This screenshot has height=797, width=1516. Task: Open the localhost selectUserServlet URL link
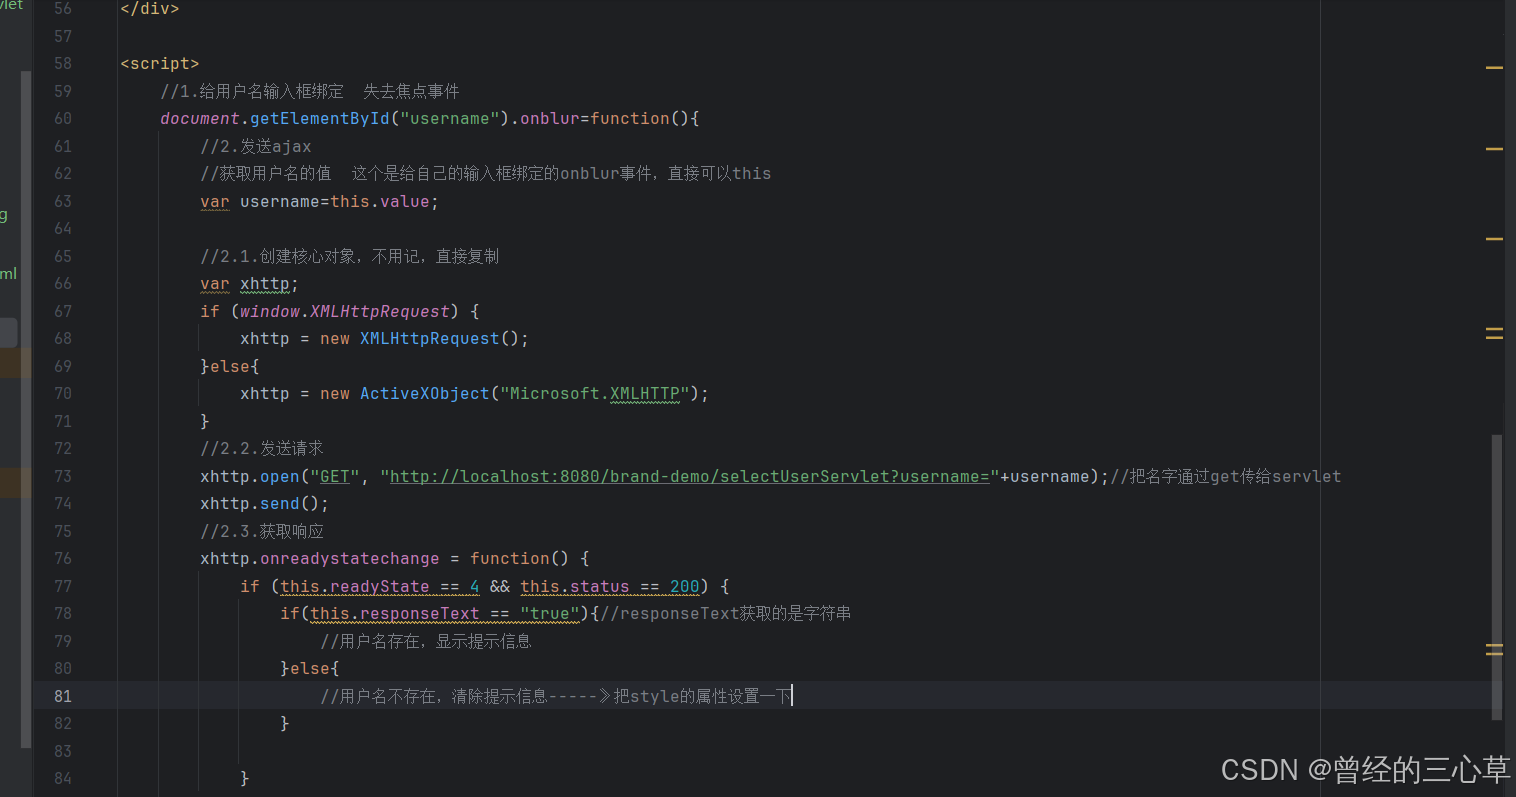(x=690, y=476)
